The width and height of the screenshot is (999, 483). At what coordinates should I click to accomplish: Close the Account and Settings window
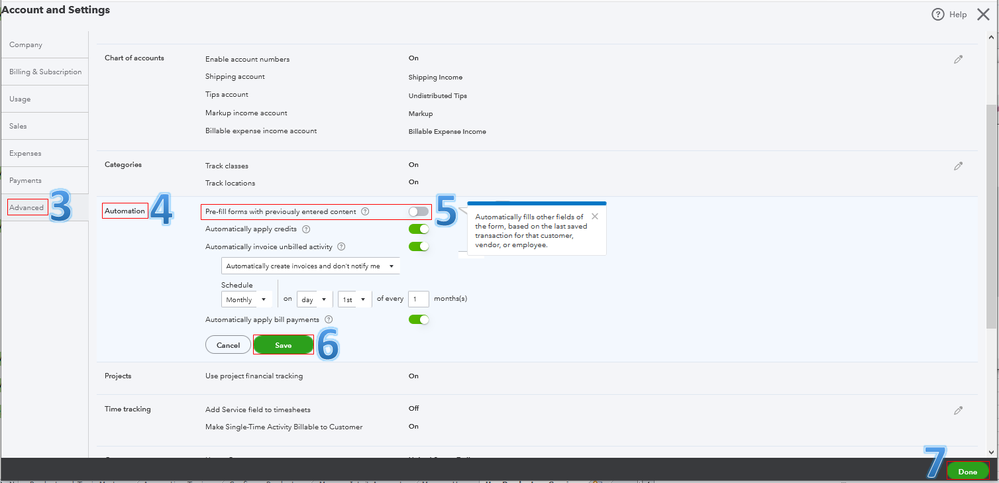(983, 15)
